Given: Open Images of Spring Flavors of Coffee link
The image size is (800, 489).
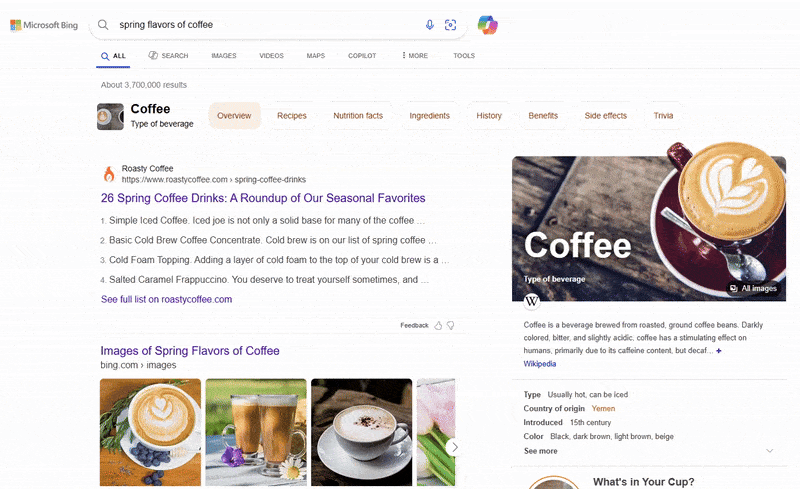Looking at the screenshot, I should coord(190,351).
